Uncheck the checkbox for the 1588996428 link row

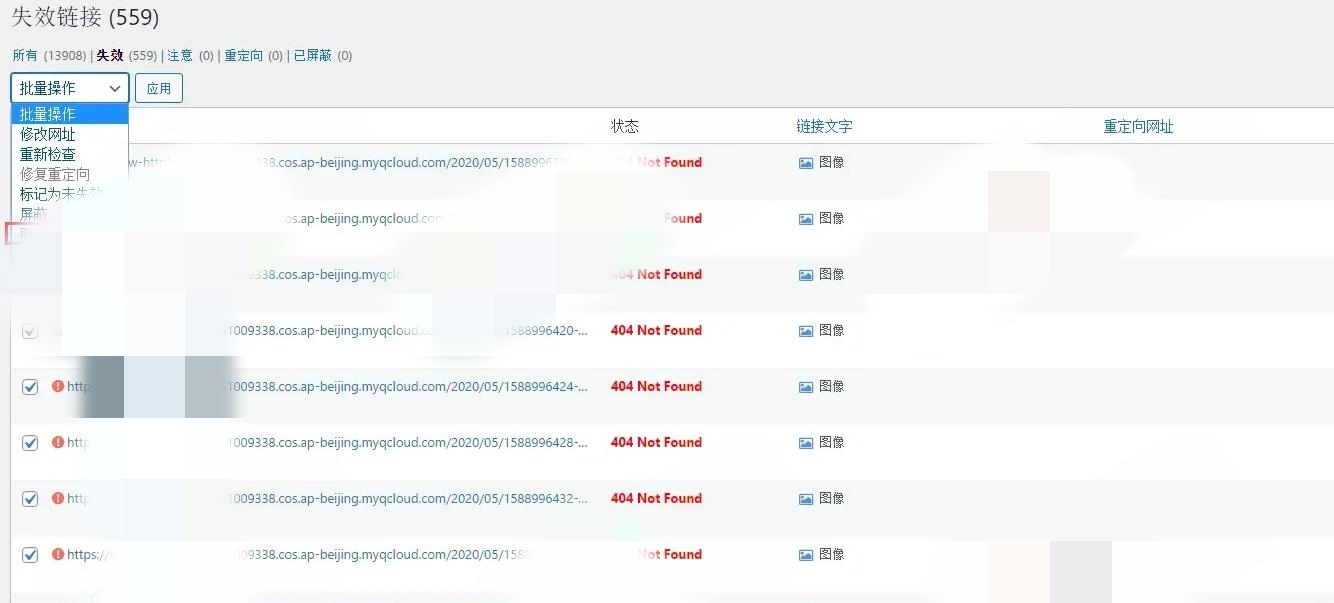click(x=30, y=443)
